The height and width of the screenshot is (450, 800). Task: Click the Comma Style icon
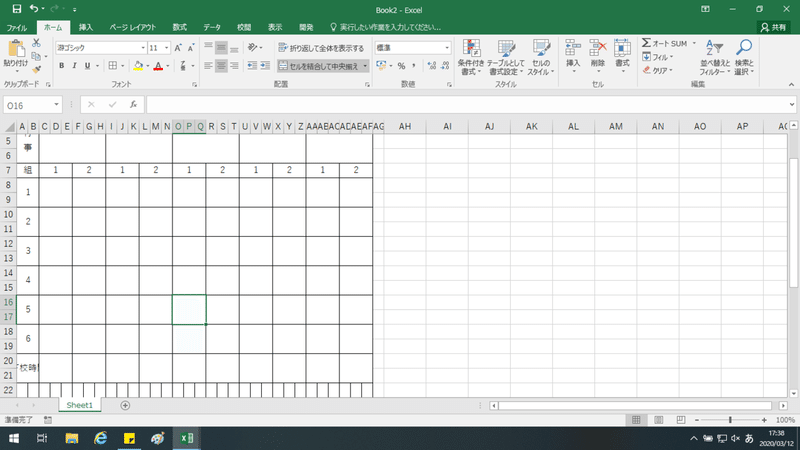pos(414,66)
